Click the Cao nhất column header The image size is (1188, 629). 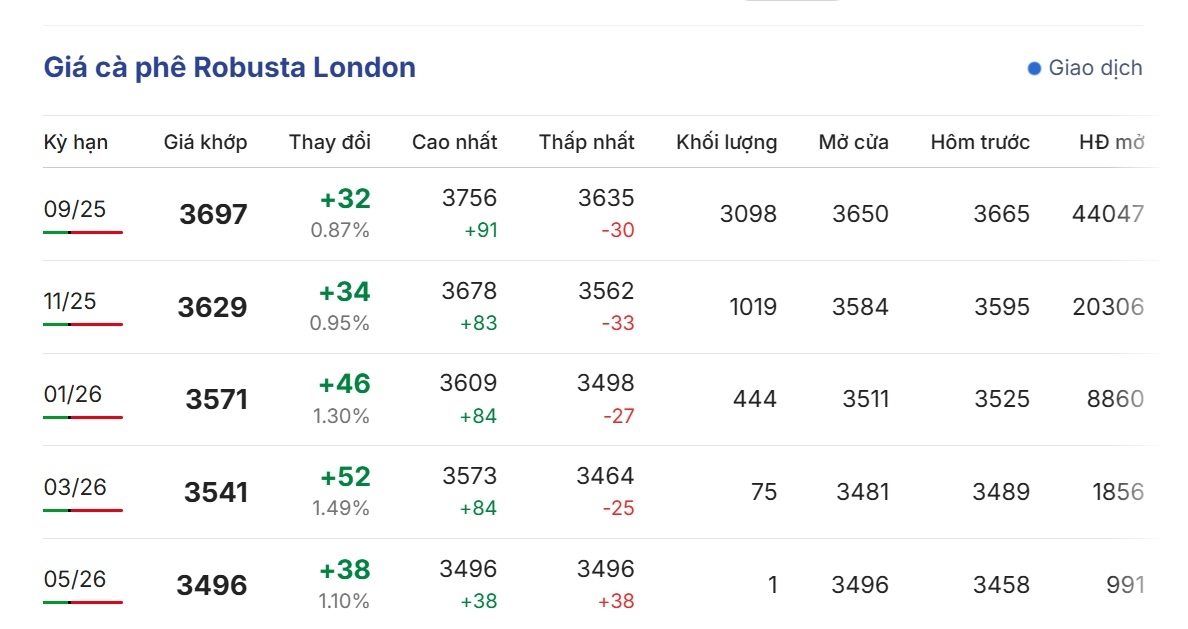tap(455, 142)
